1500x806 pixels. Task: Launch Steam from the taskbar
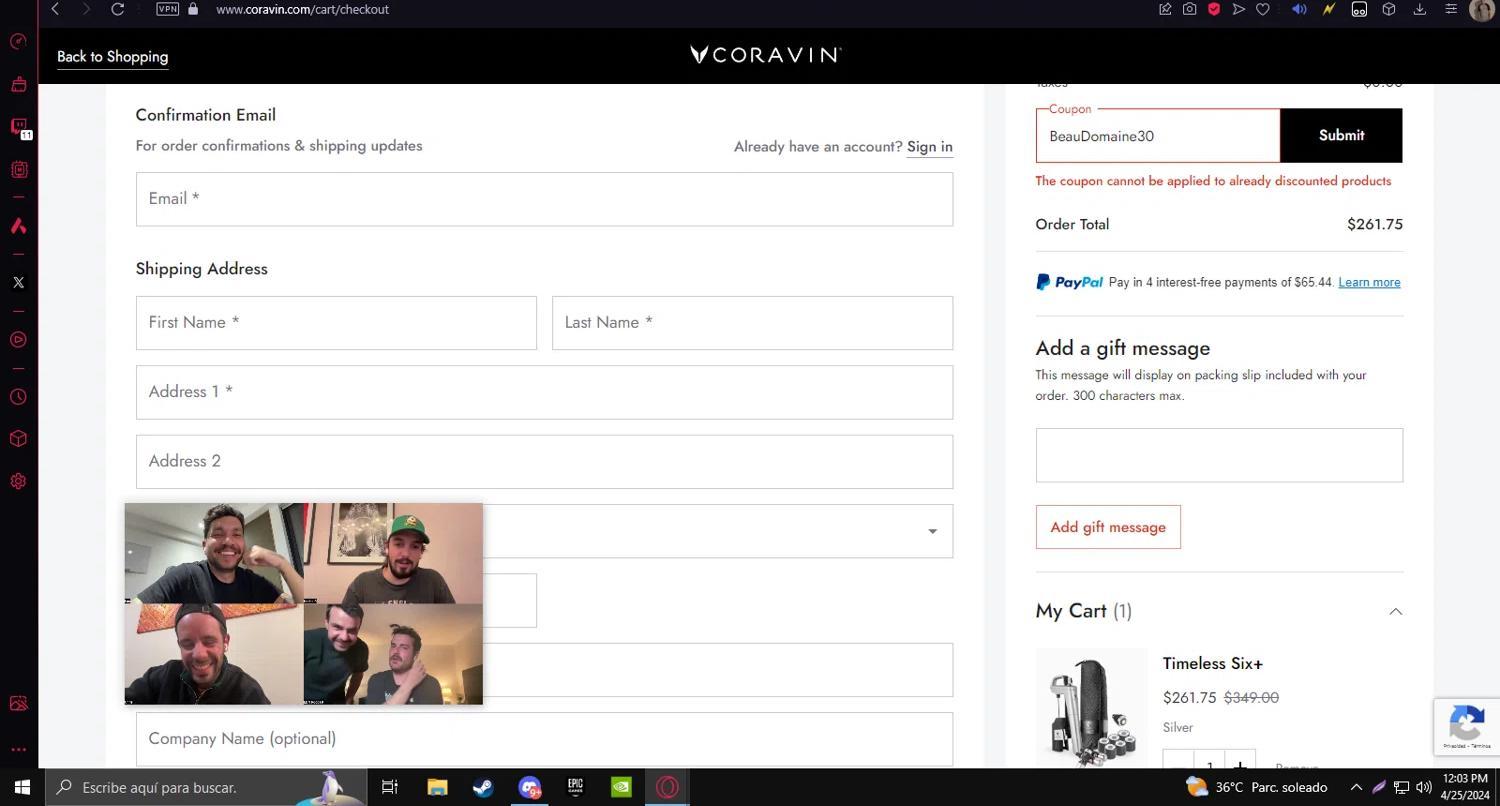pos(483,787)
